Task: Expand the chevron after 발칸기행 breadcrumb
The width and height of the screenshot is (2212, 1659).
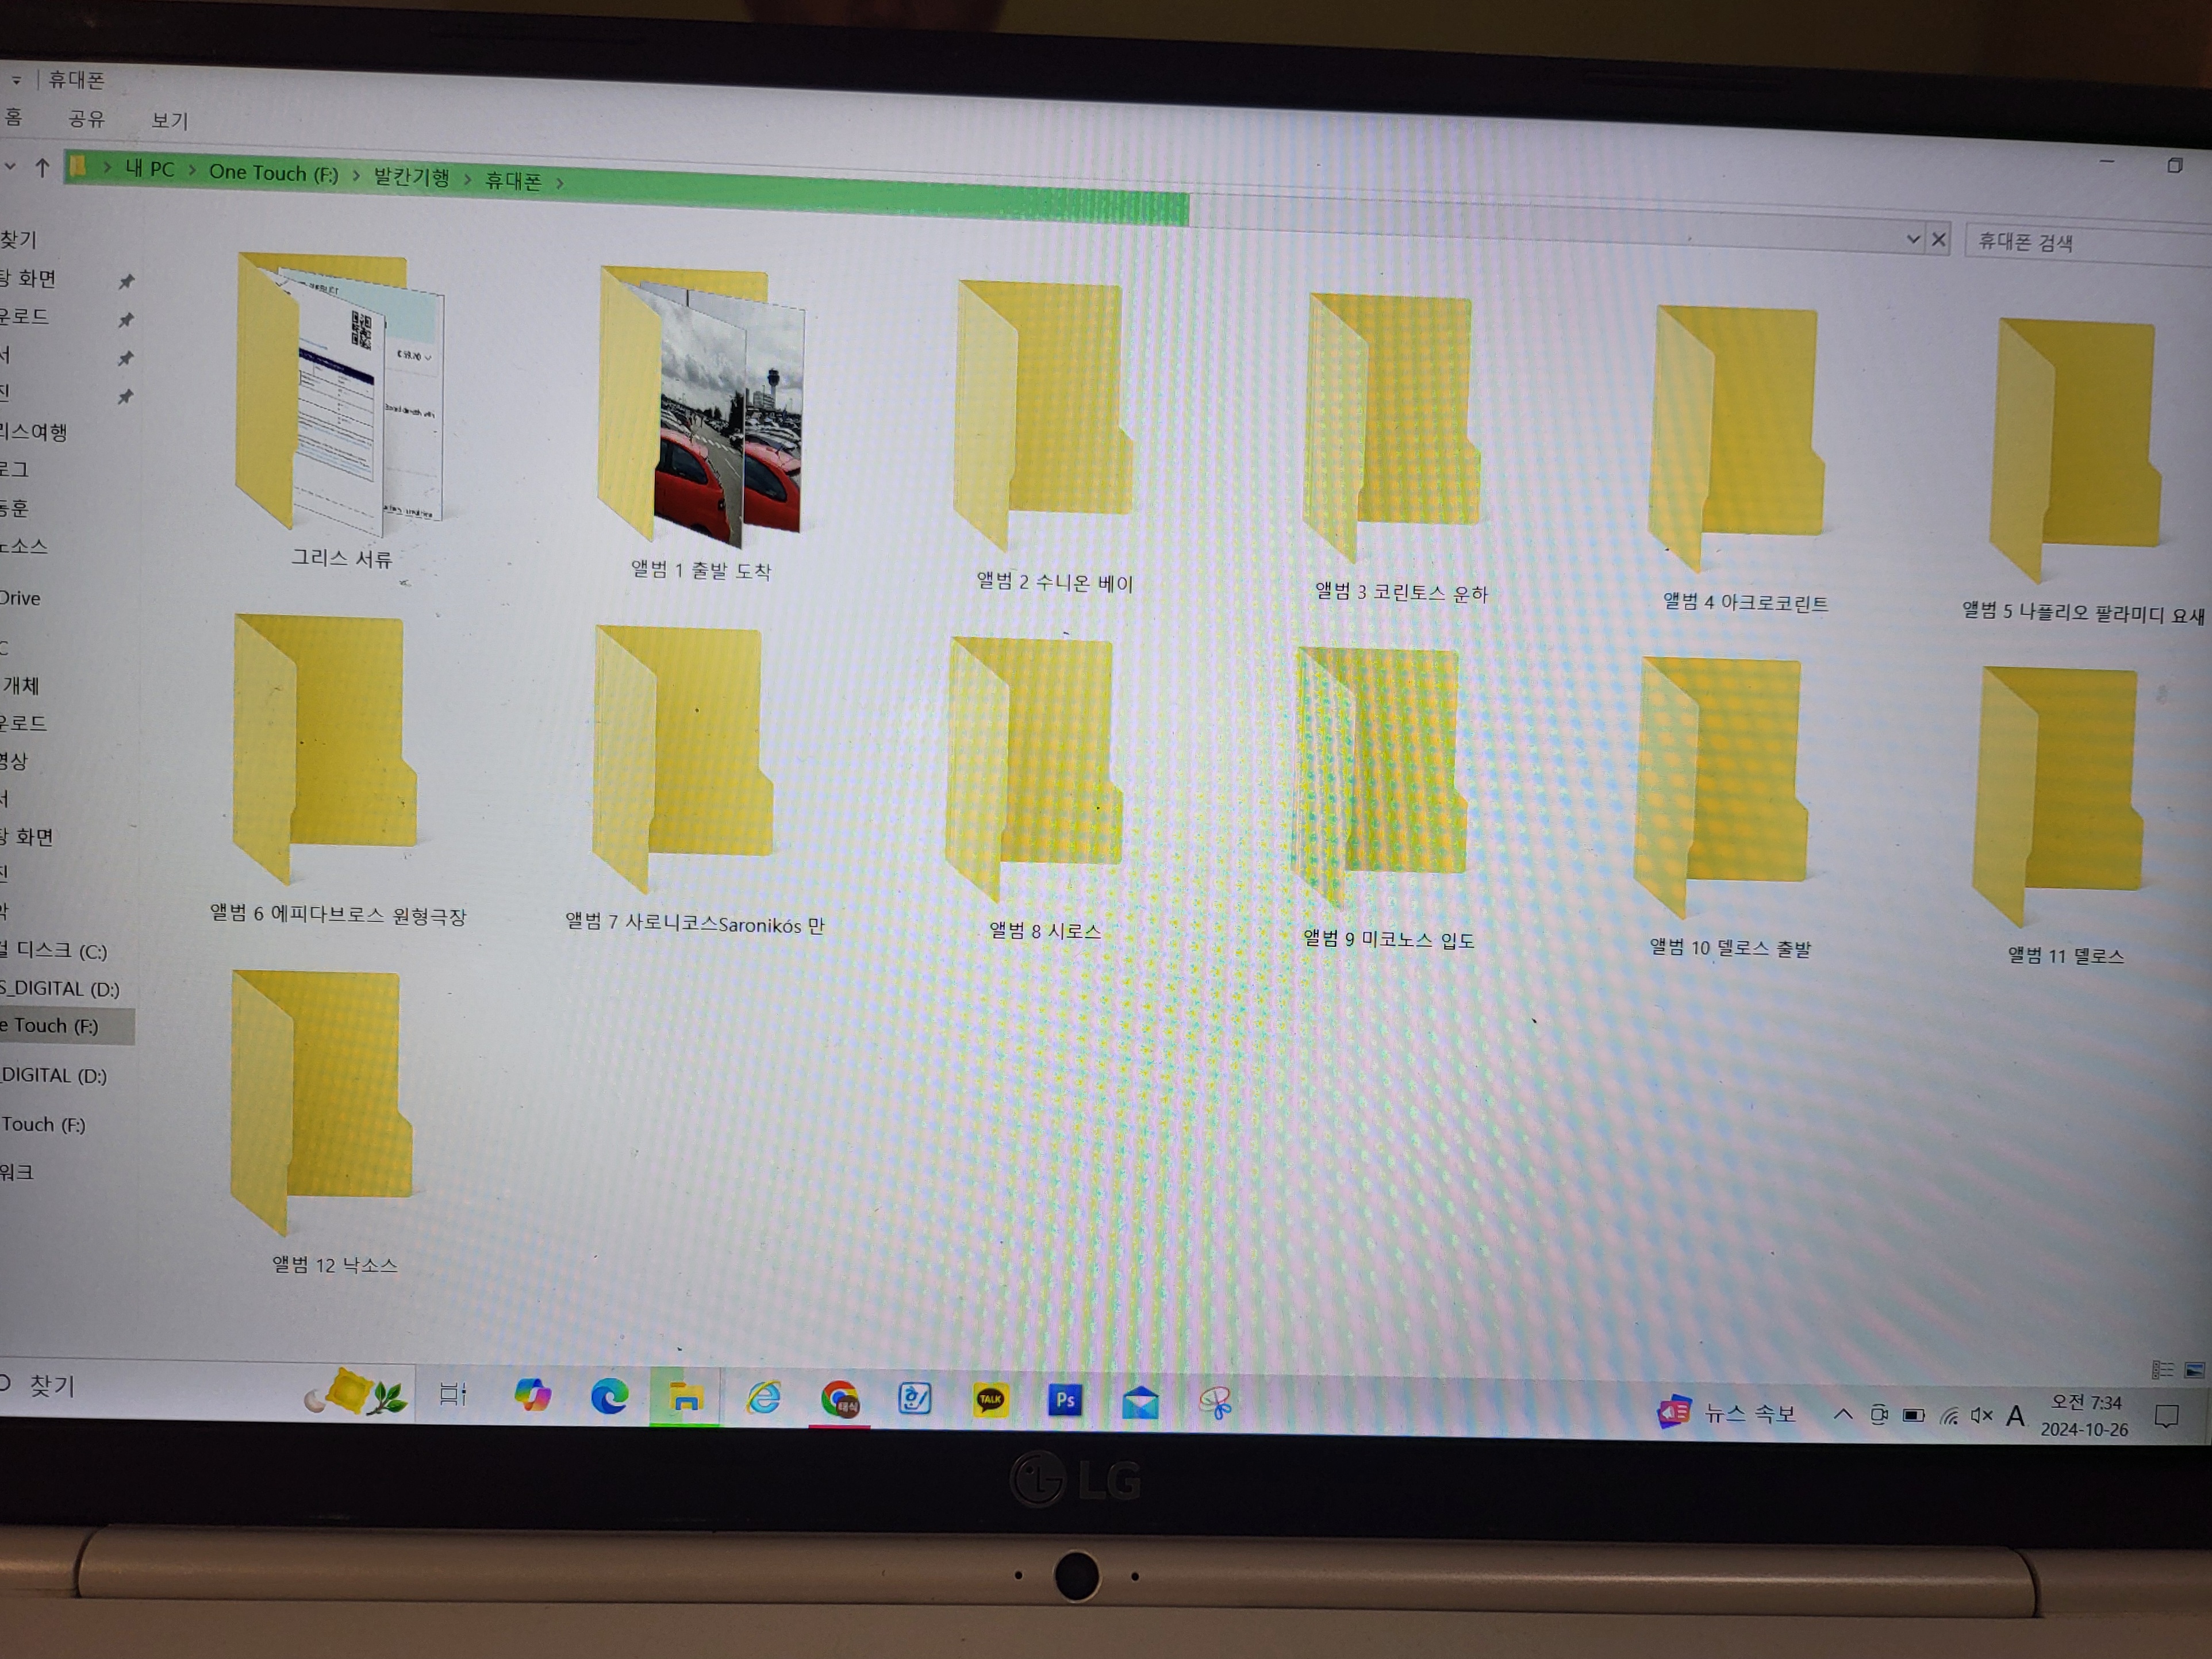Action: [467, 179]
